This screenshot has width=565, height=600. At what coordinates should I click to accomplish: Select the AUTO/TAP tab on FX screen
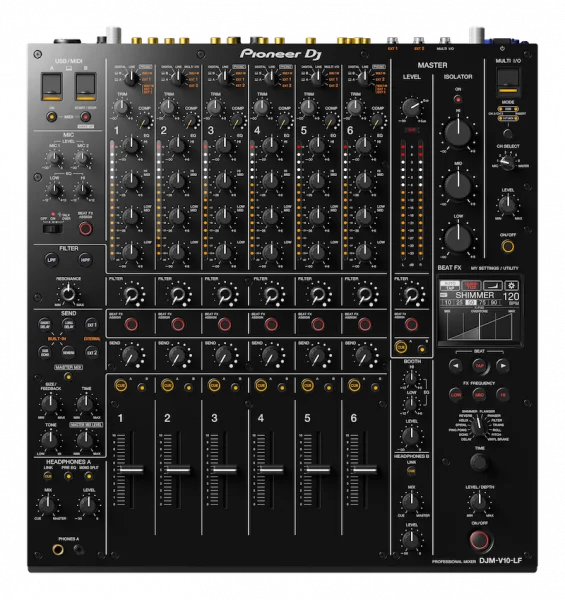449,285
